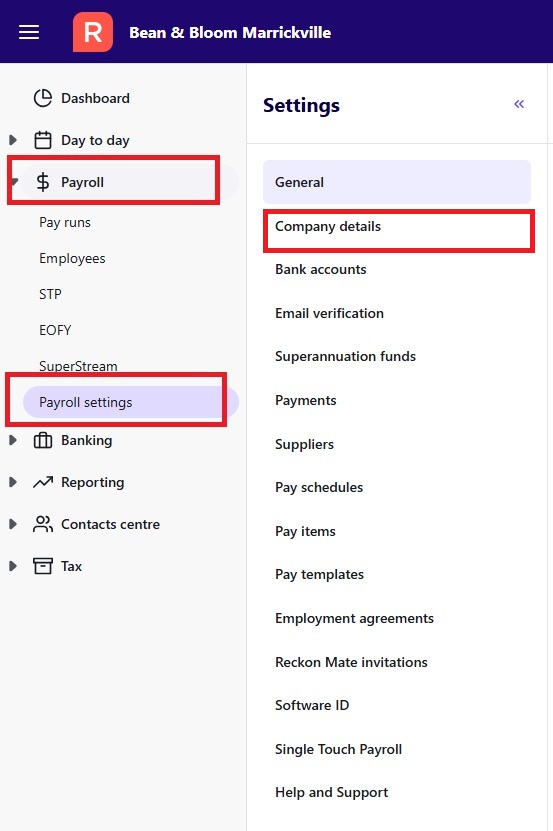The height and width of the screenshot is (831, 553).
Task: Select Payroll settings in sidebar
Action: coord(130,402)
